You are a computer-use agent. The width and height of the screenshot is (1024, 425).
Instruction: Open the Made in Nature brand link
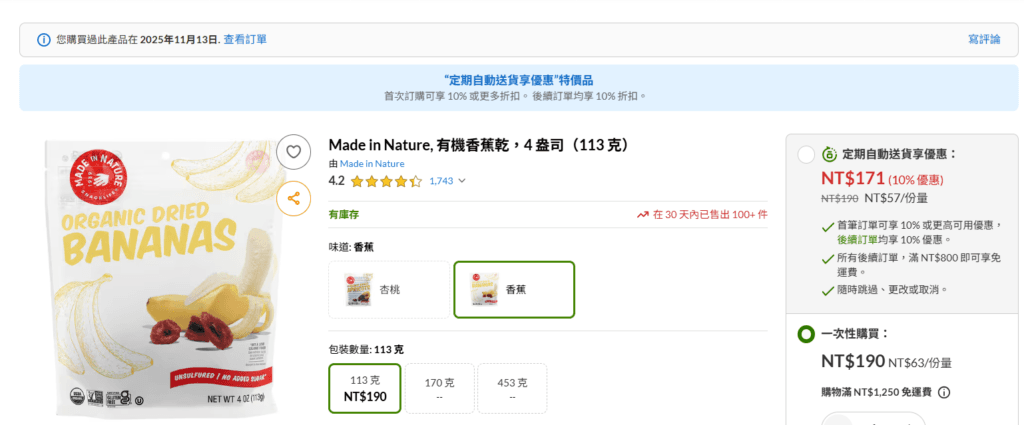372,163
